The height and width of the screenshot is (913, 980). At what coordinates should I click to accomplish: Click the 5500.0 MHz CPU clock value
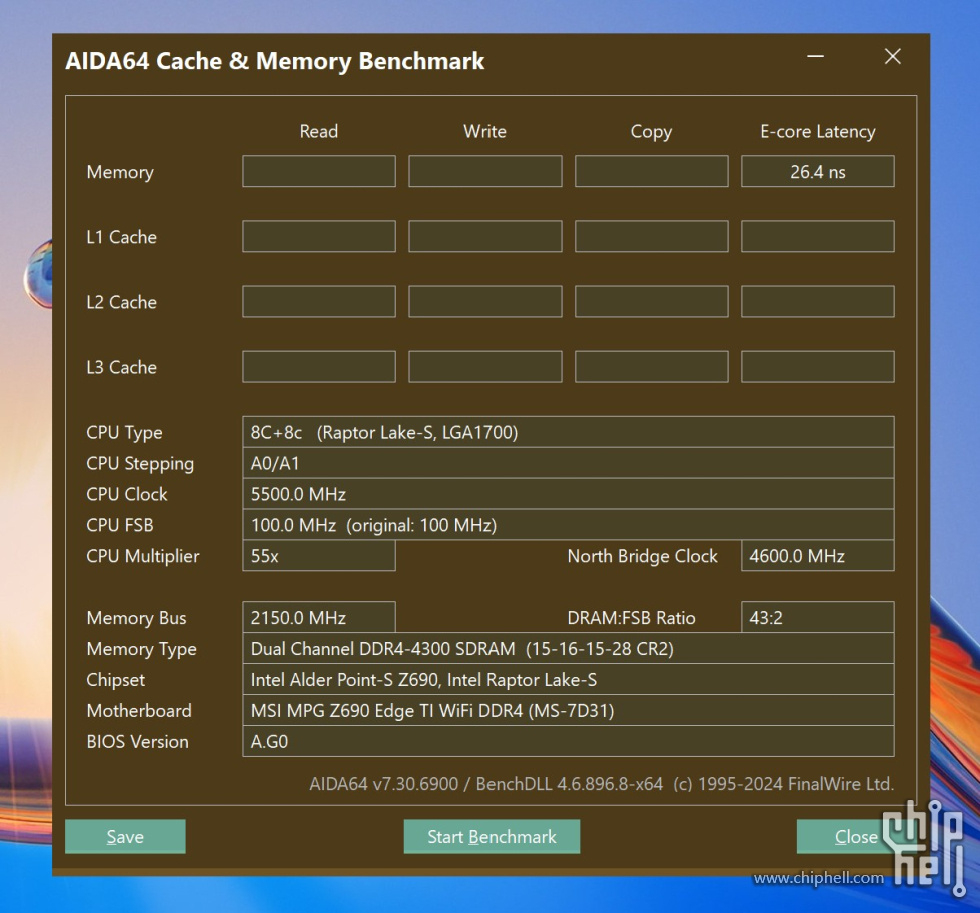[568, 494]
